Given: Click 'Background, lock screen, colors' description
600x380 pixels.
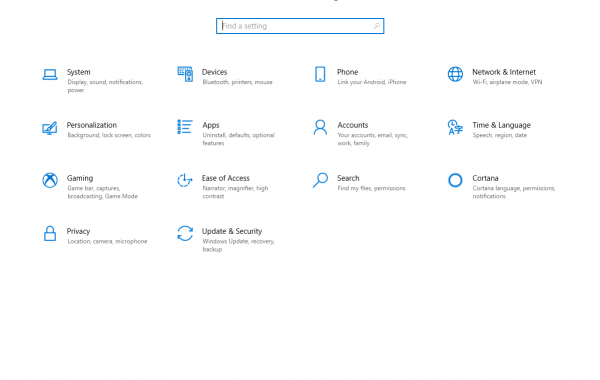Looking at the screenshot, I should (x=109, y=135).
